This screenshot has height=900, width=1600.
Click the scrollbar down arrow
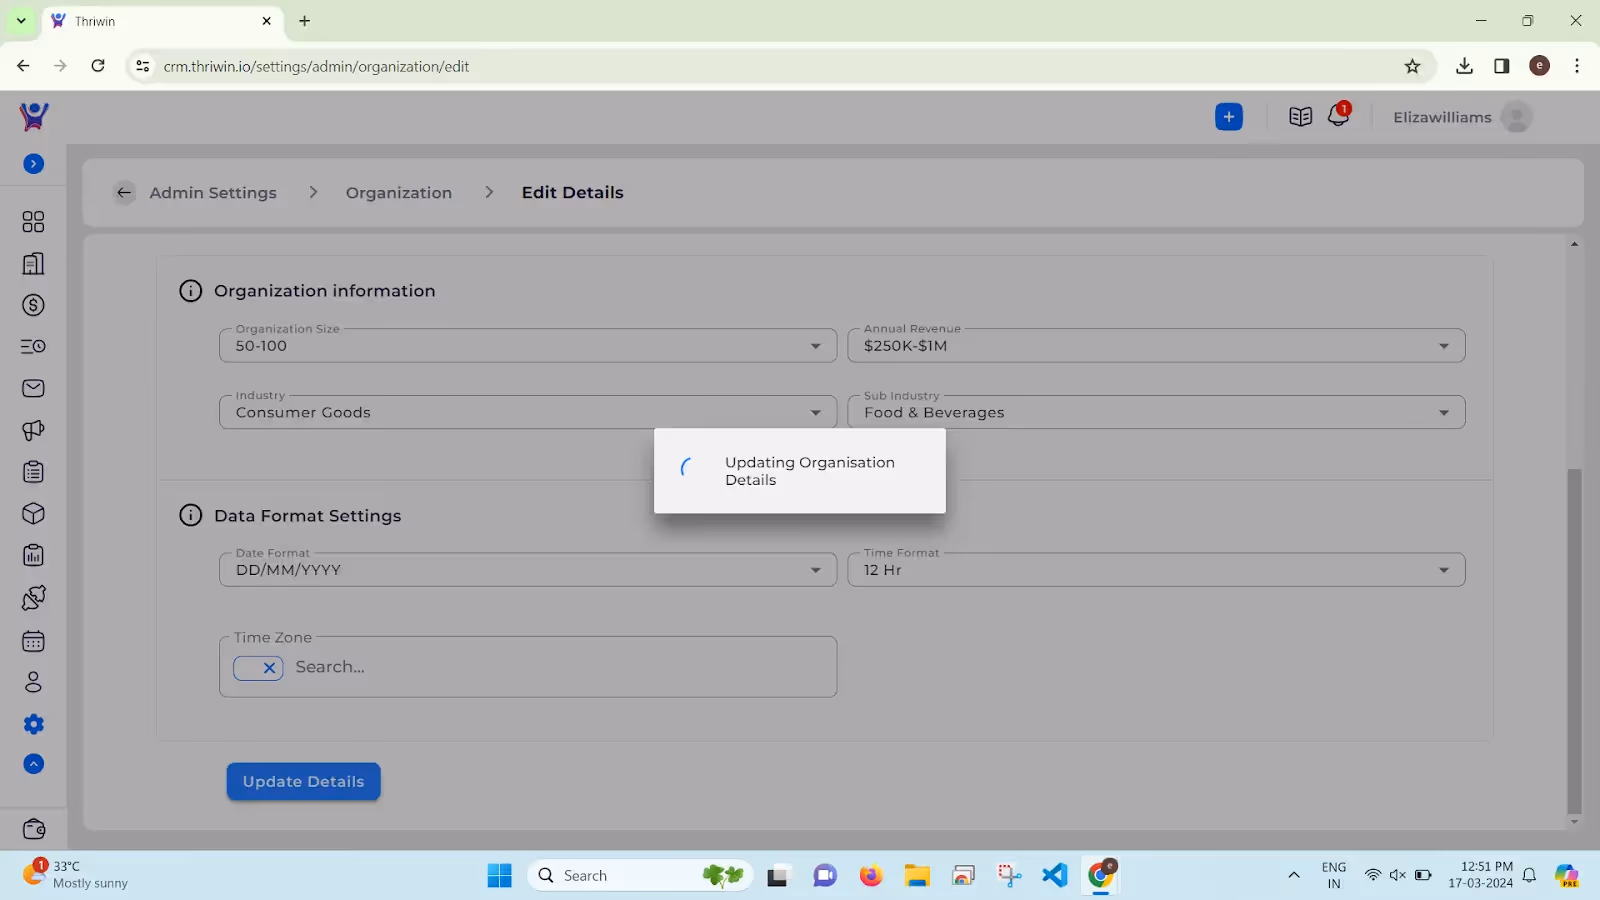tap(1574, 822)
